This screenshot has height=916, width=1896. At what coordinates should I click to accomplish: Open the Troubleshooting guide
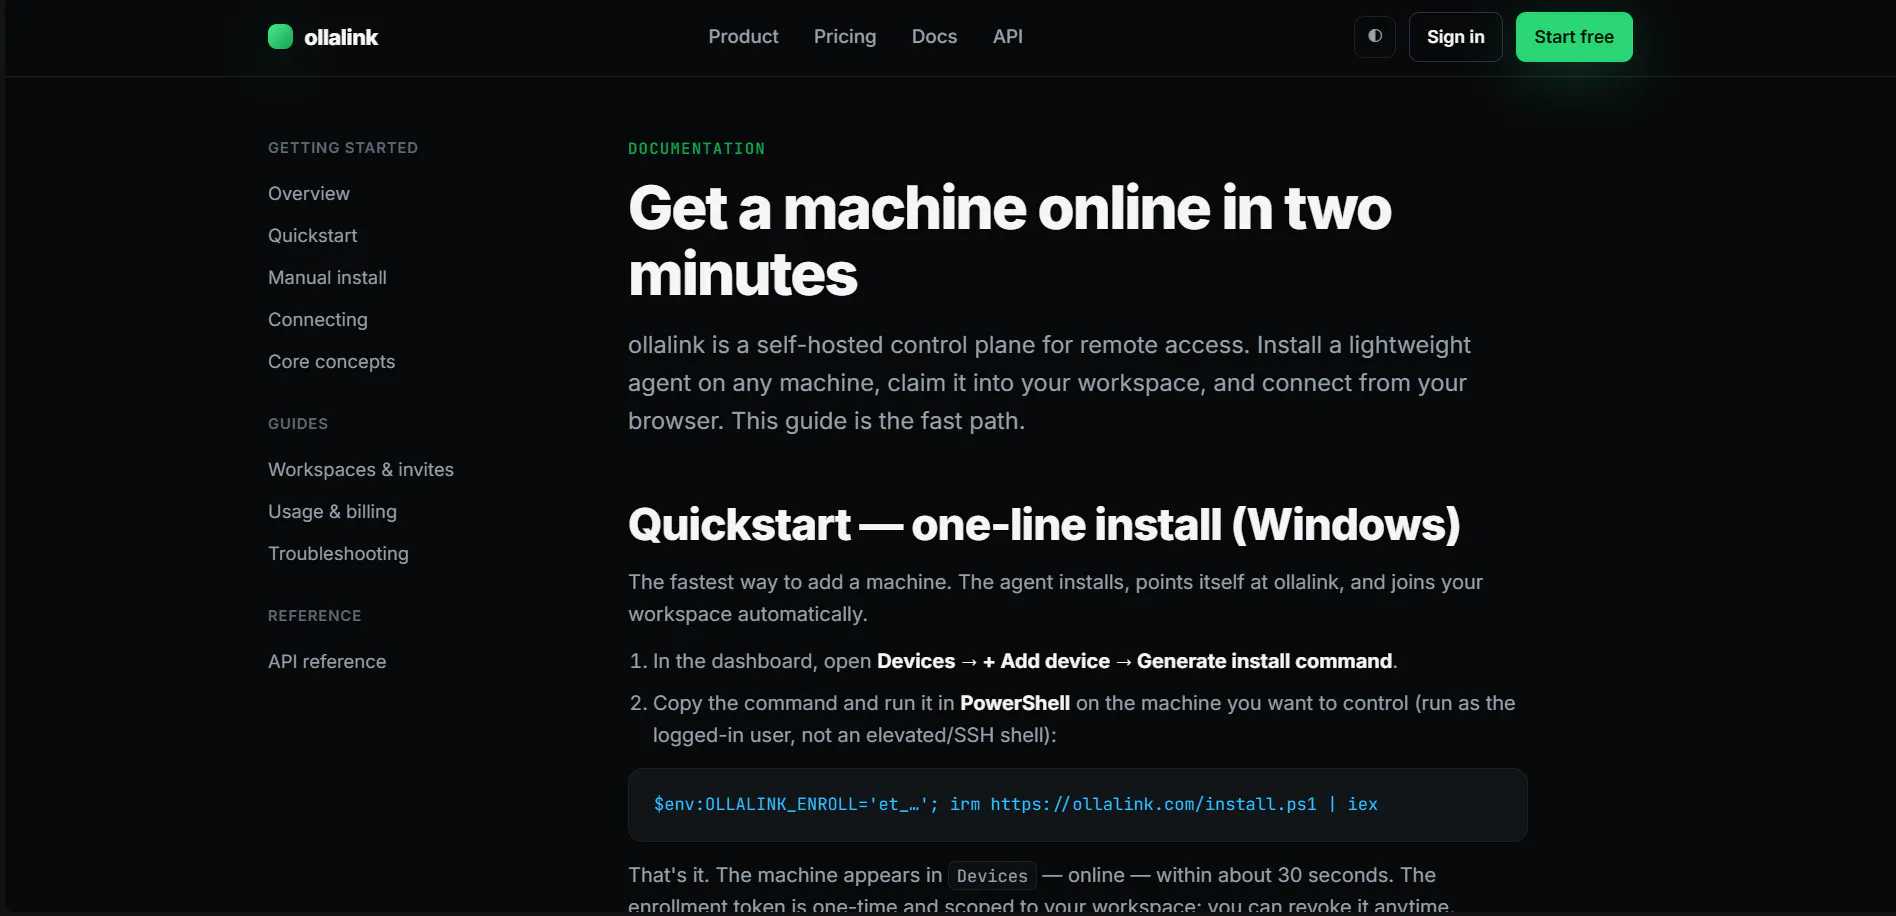click(338, 554)
